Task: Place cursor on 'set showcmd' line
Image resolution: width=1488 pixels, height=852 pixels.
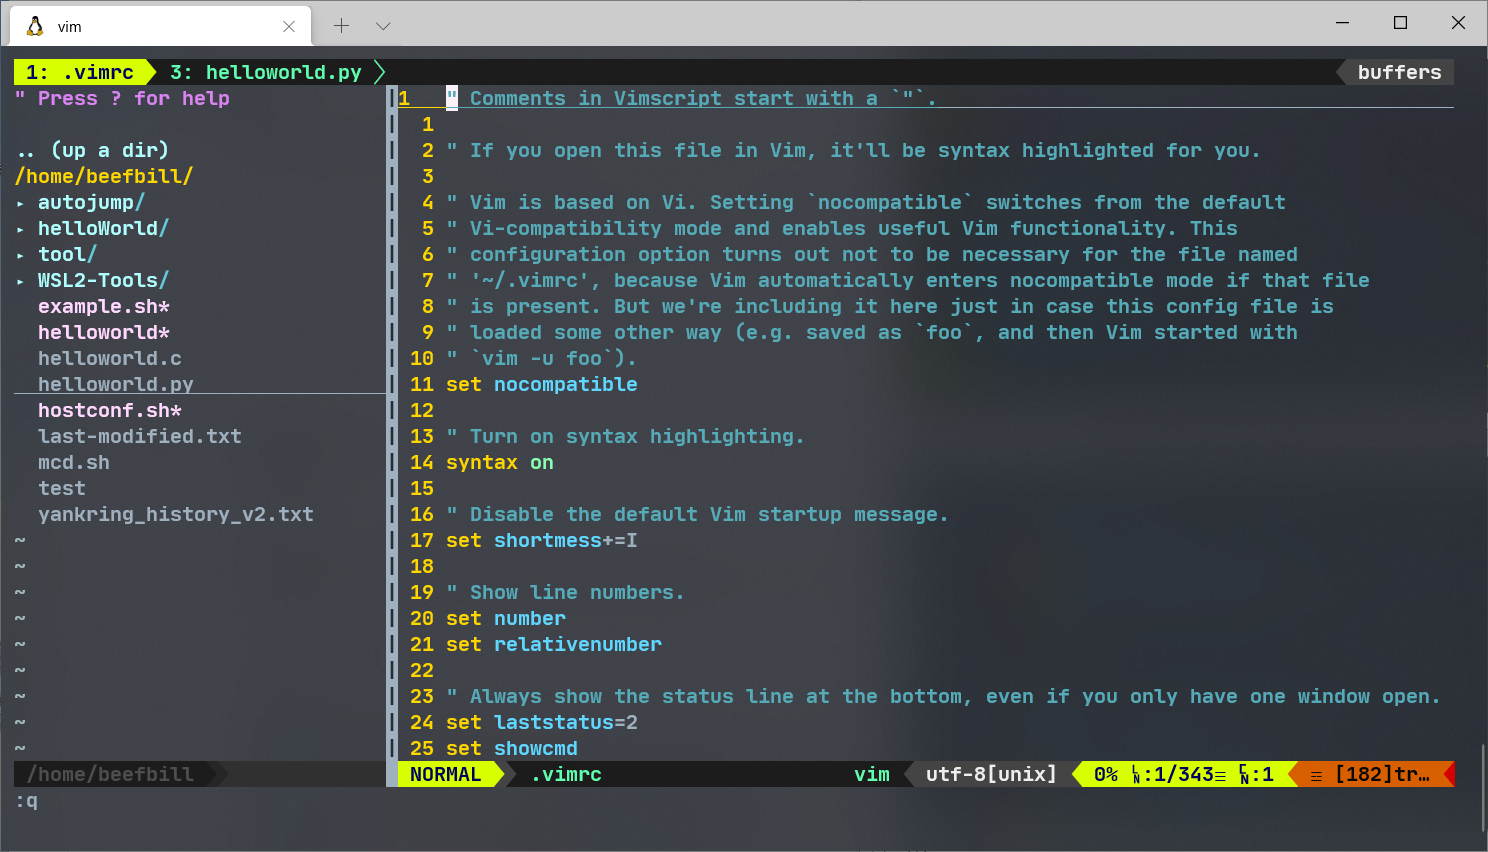Action: pos(511,748)
